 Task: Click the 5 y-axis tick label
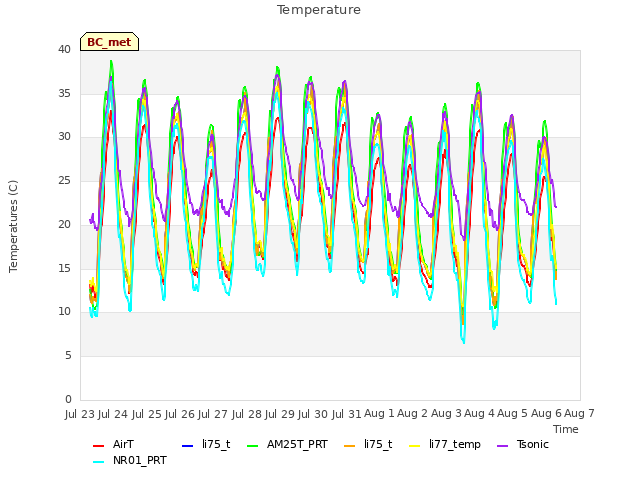tap(68, 356)
